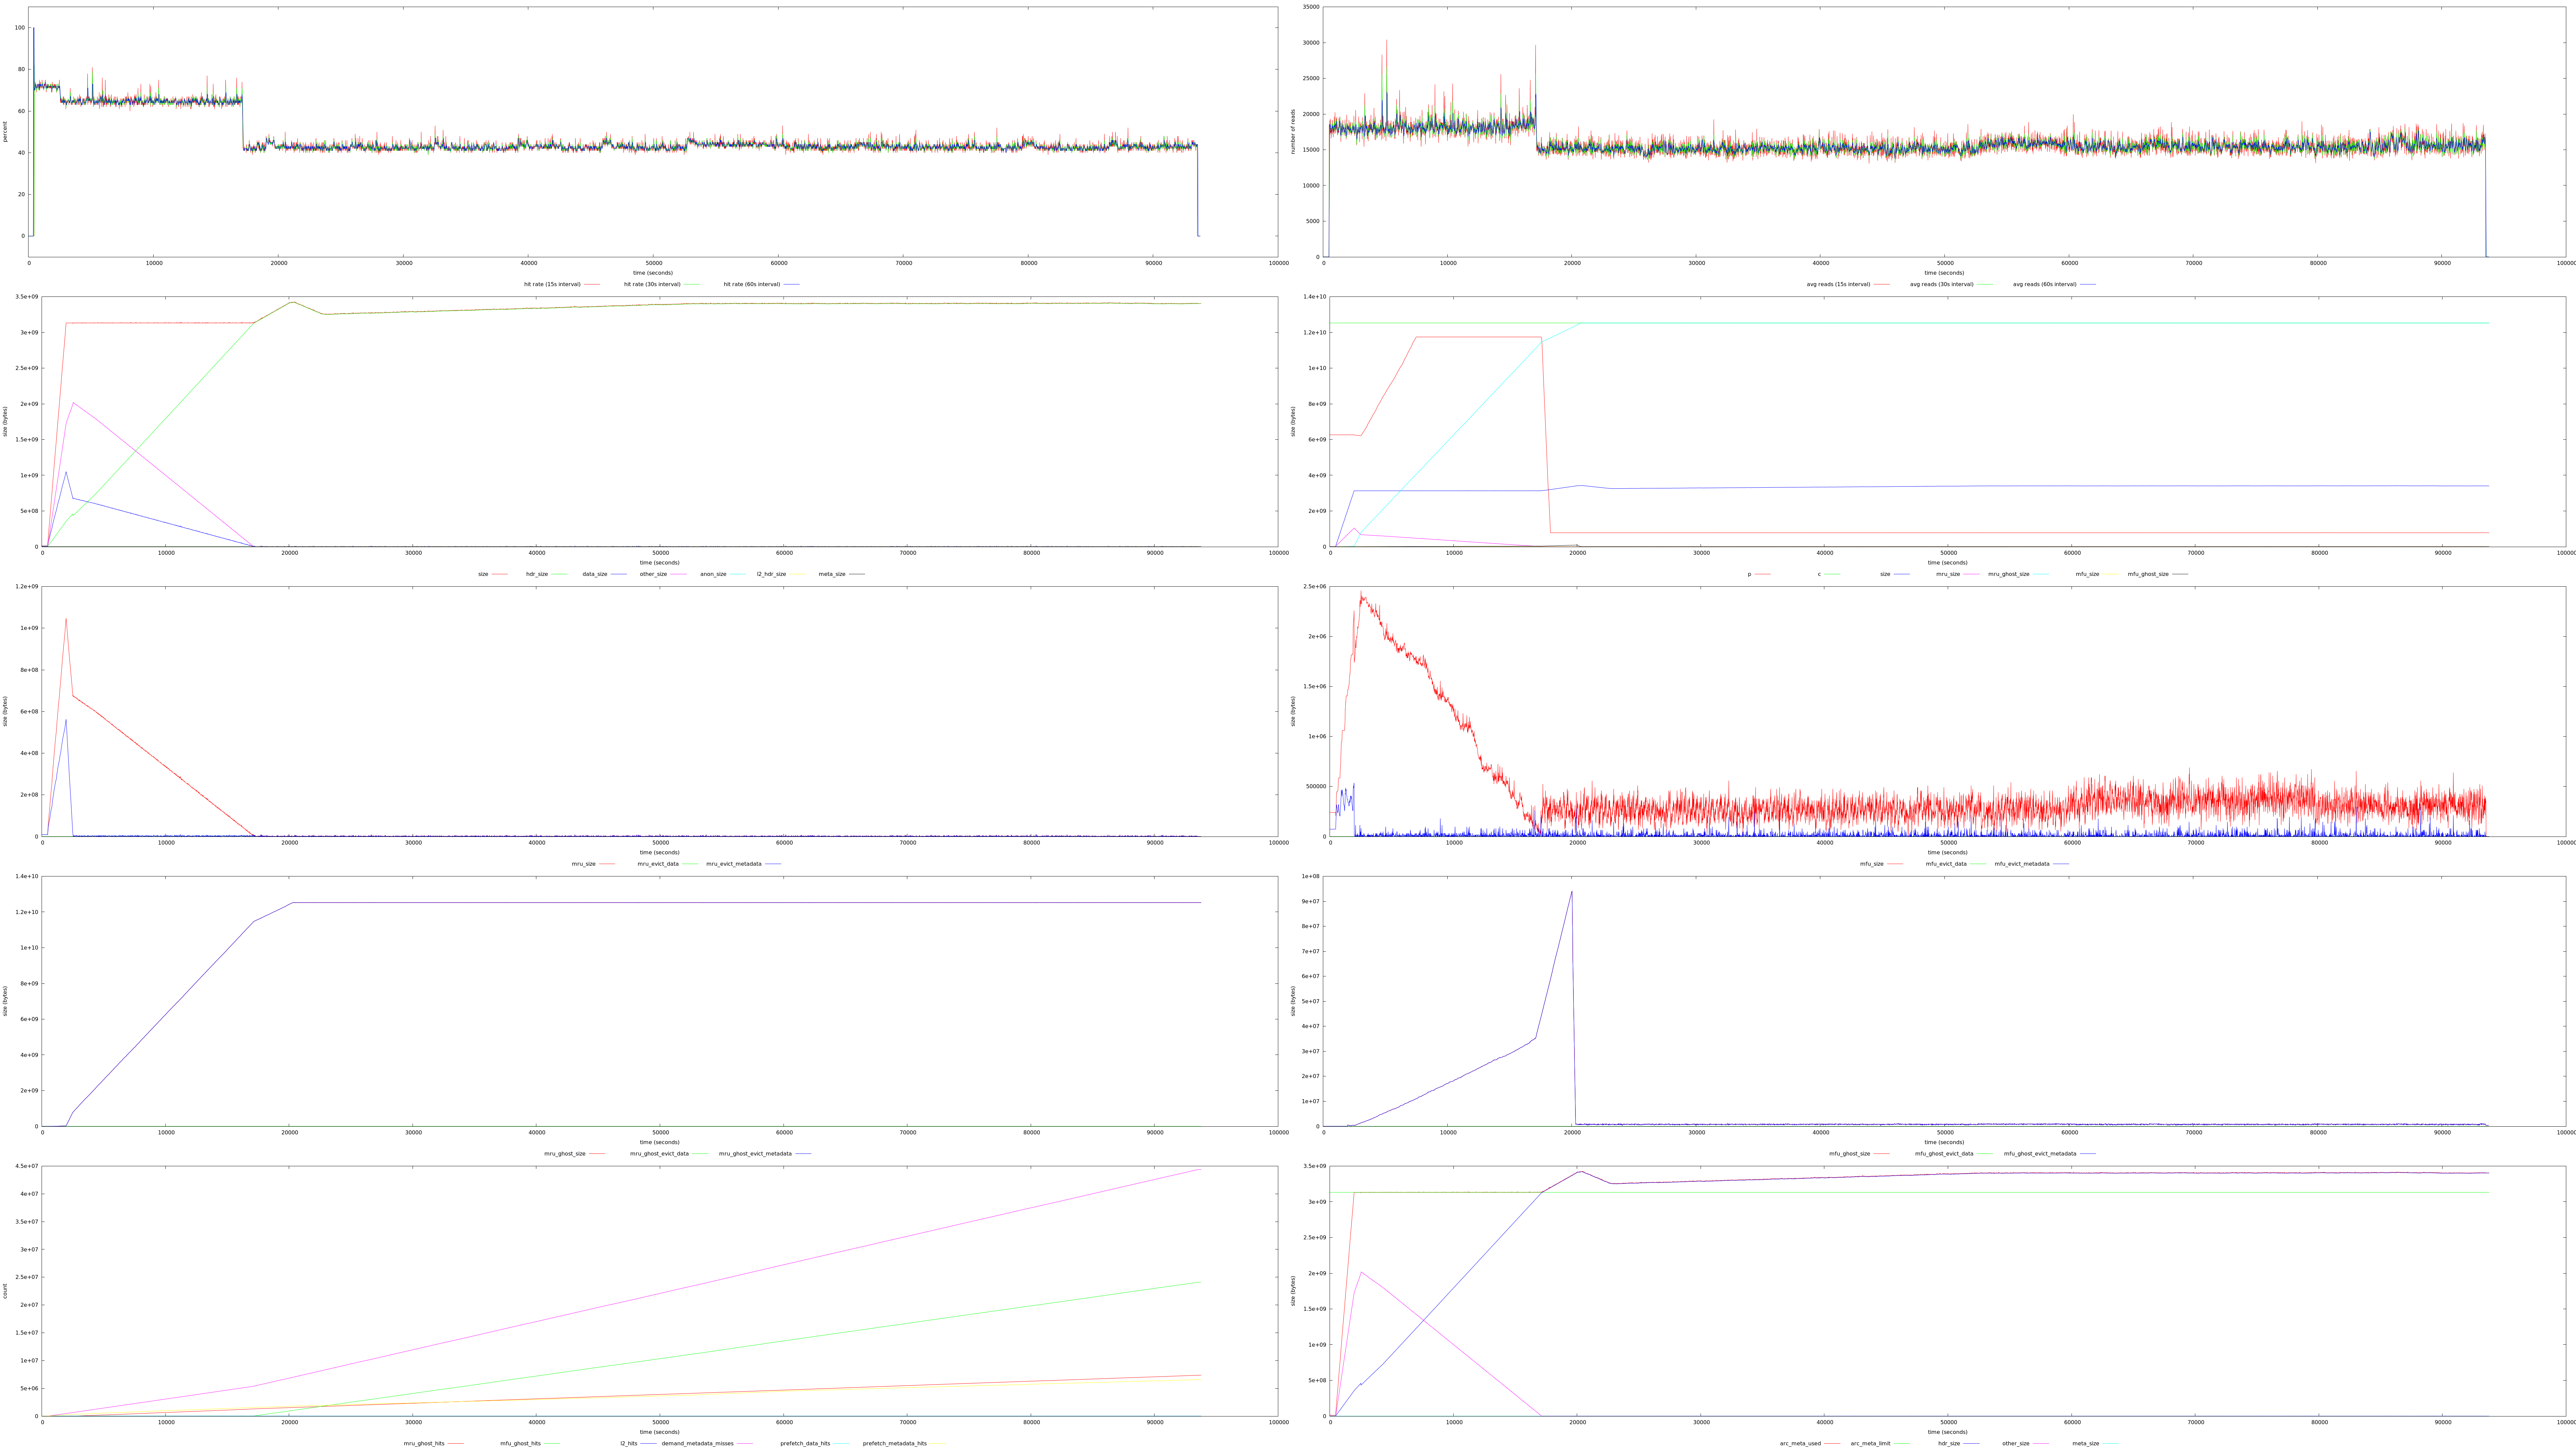Select the 'mru_size' label beside mru_evict_data
This screenshot has height=1449, width=2576.
584,864
